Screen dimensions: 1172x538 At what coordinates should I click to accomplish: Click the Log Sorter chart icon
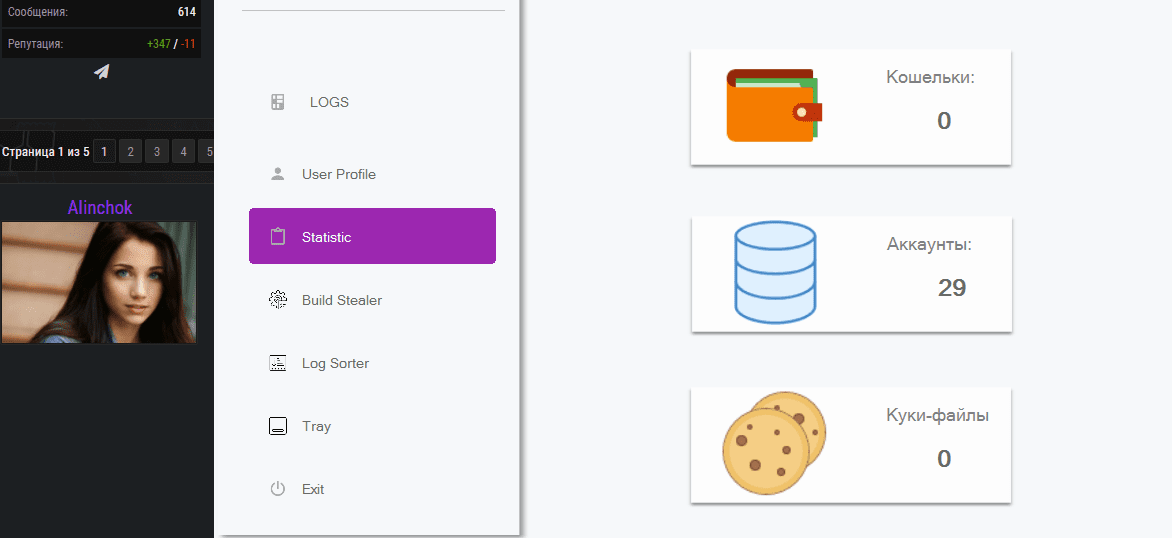[x=278, y=363]
